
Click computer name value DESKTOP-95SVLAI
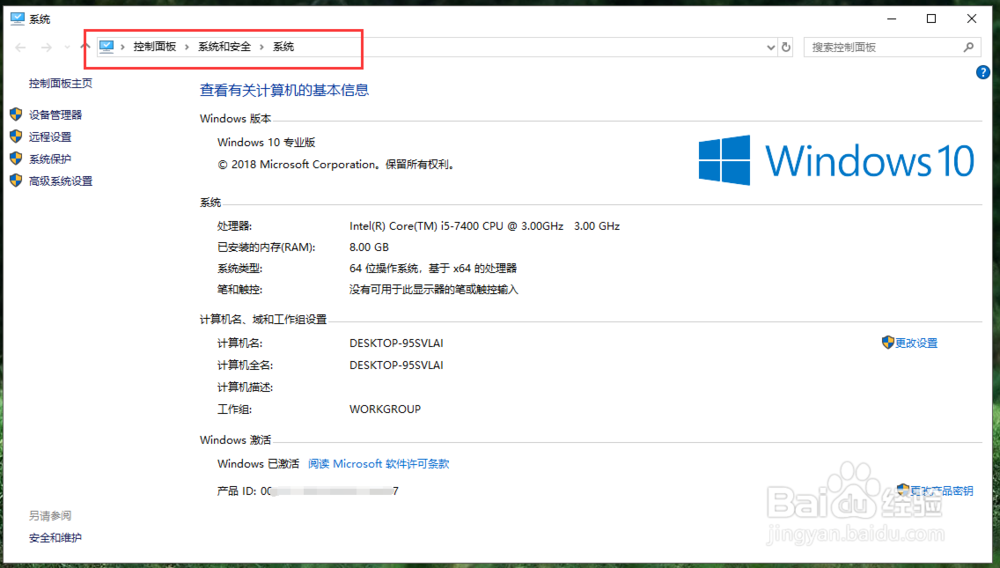396,343
